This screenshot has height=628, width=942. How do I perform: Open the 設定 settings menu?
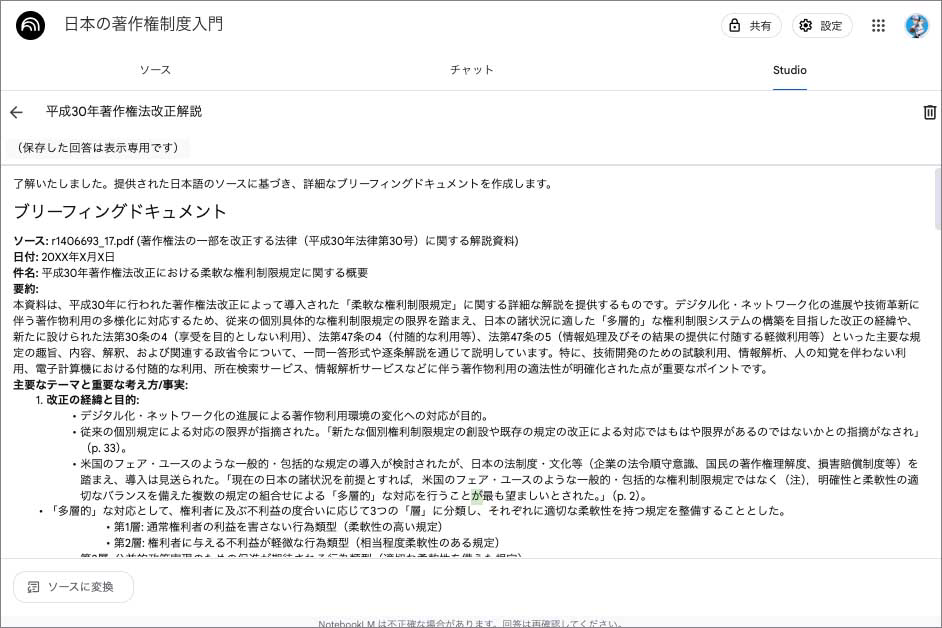pos(822,26)
